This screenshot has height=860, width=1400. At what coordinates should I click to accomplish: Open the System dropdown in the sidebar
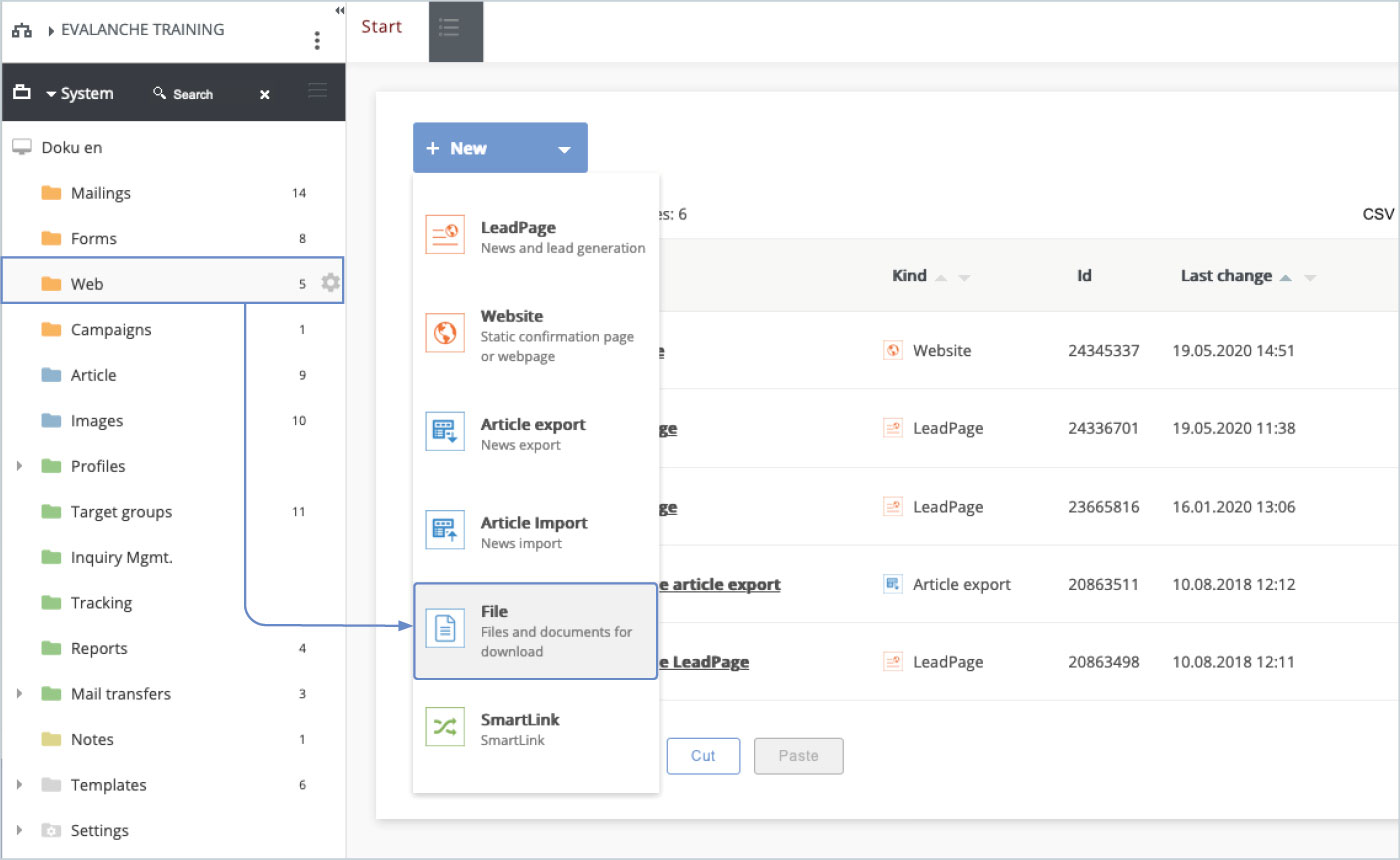coord(78,93)
